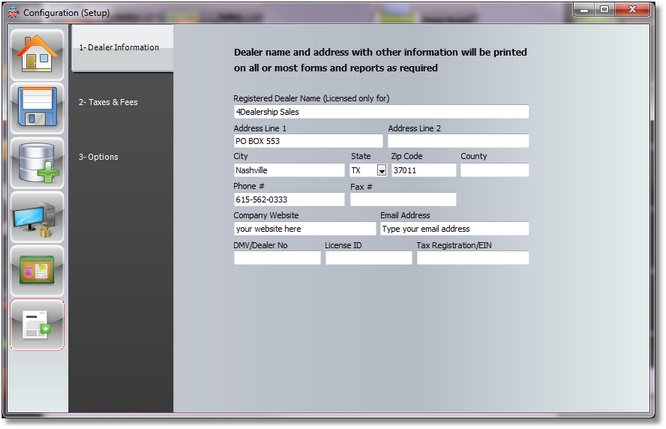Switch to 1- Dealer Information tab

120,48
